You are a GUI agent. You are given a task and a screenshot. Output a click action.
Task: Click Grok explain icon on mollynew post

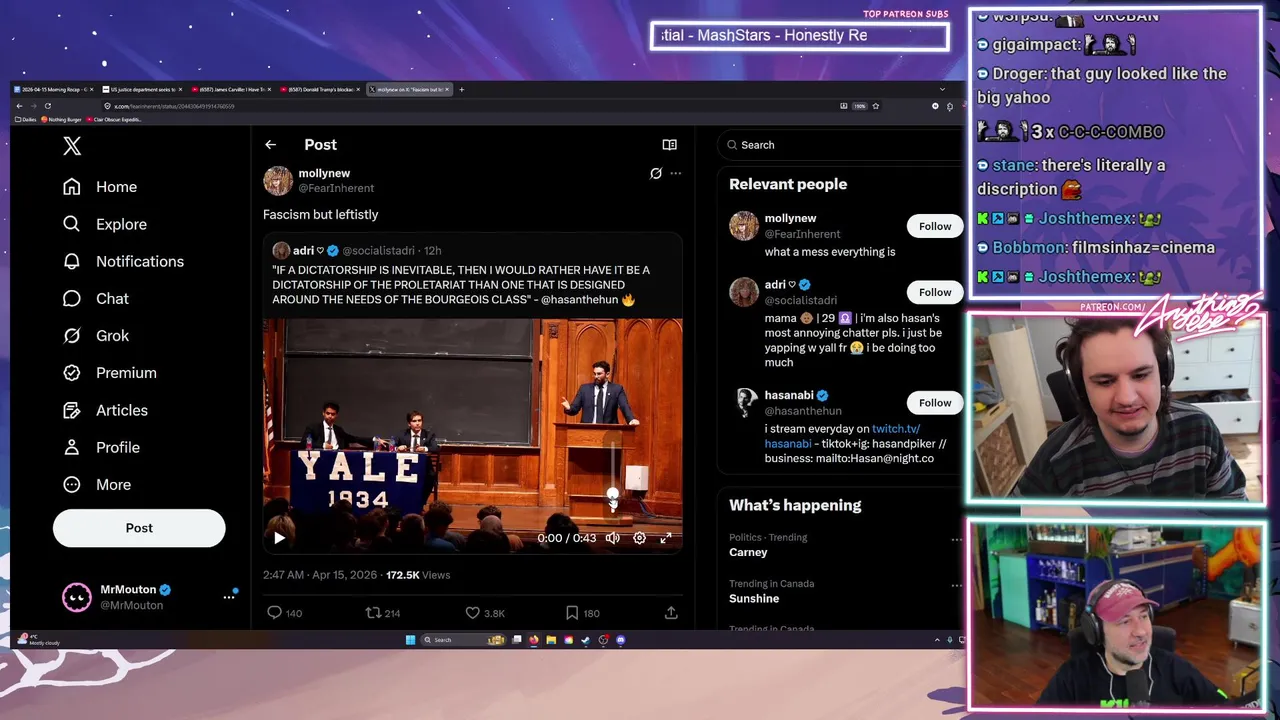pos(655,173)
